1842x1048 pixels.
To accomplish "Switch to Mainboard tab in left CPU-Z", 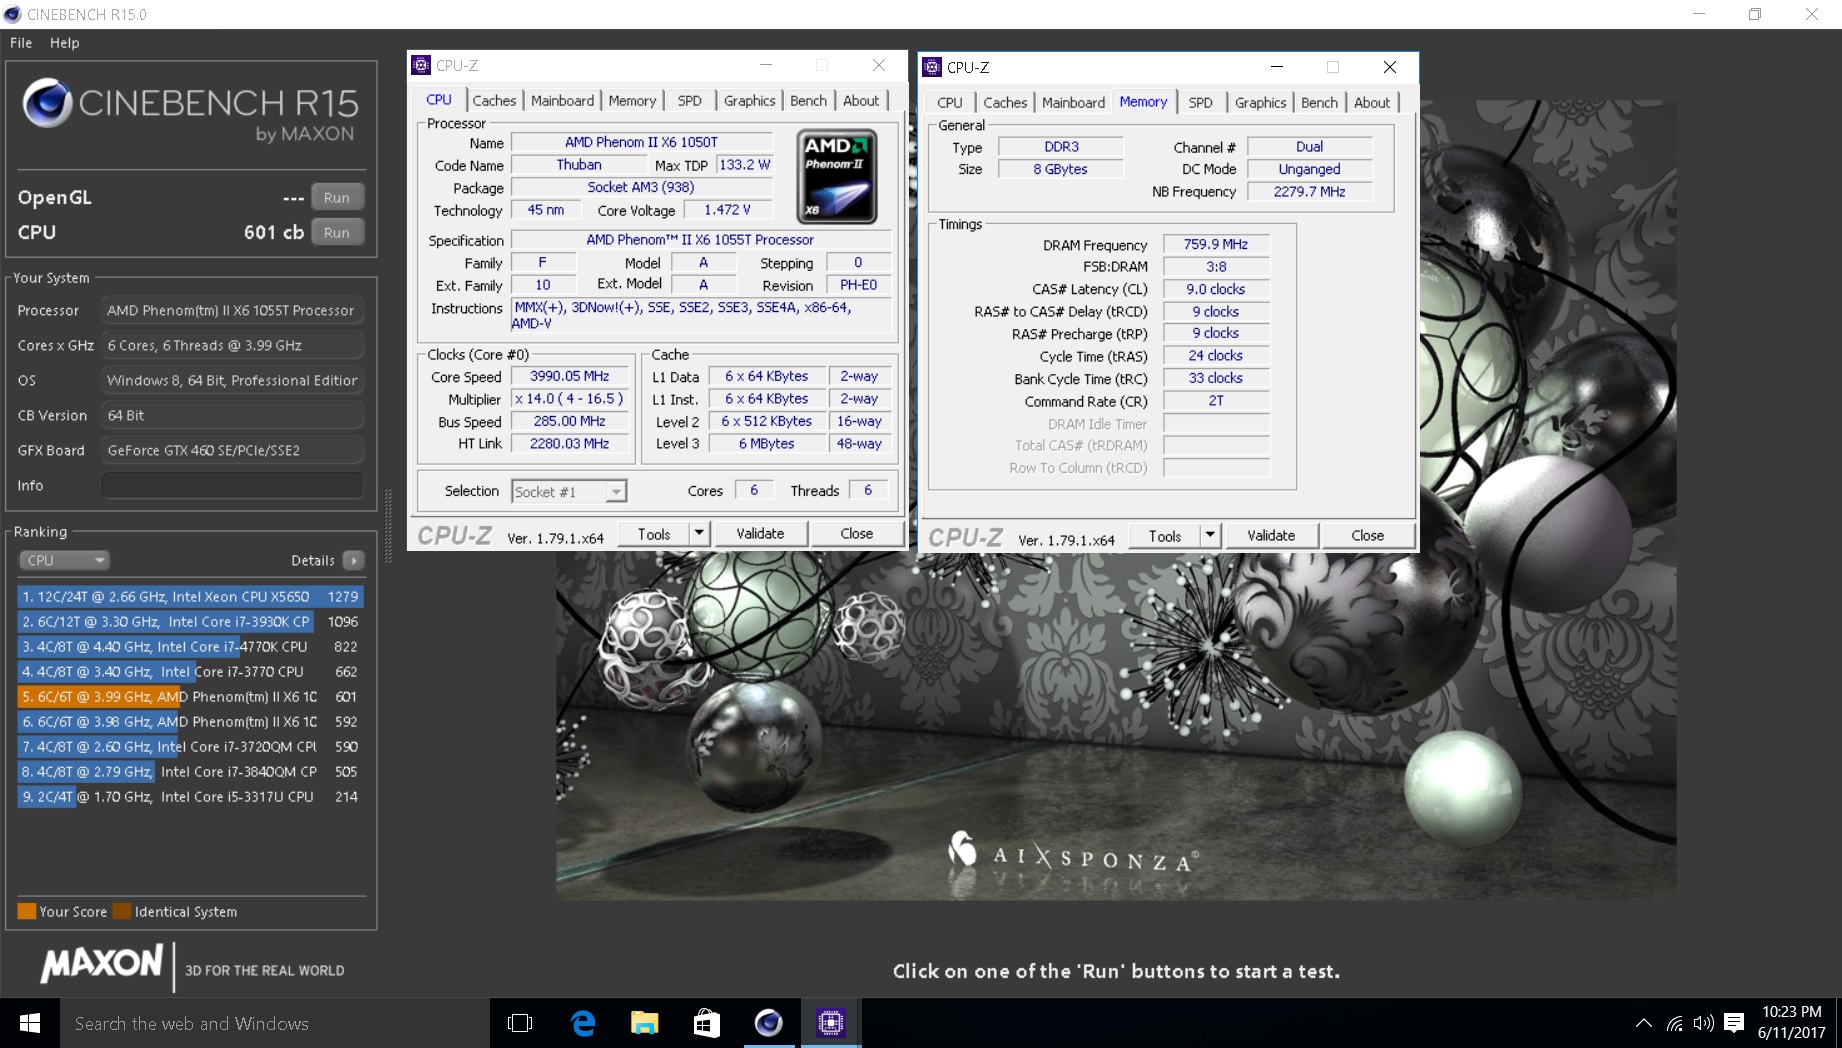I will coord(562,100).
